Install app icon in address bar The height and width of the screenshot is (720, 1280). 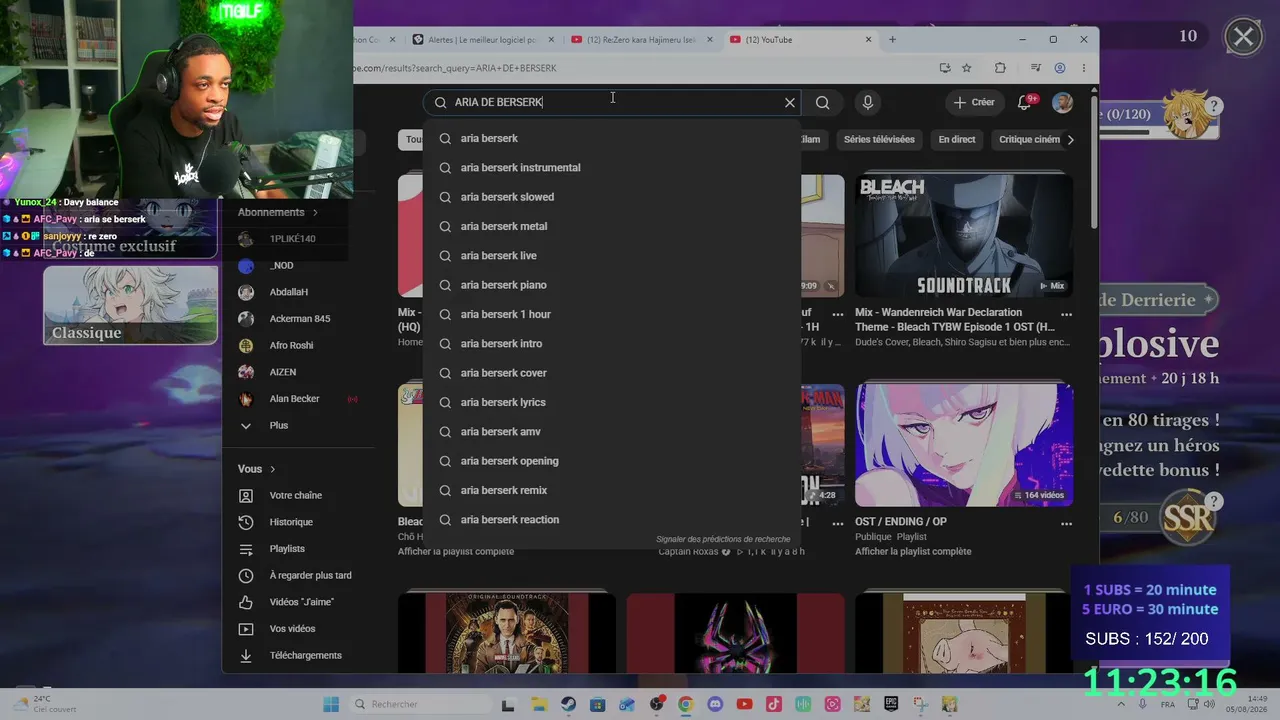point(945,68)
